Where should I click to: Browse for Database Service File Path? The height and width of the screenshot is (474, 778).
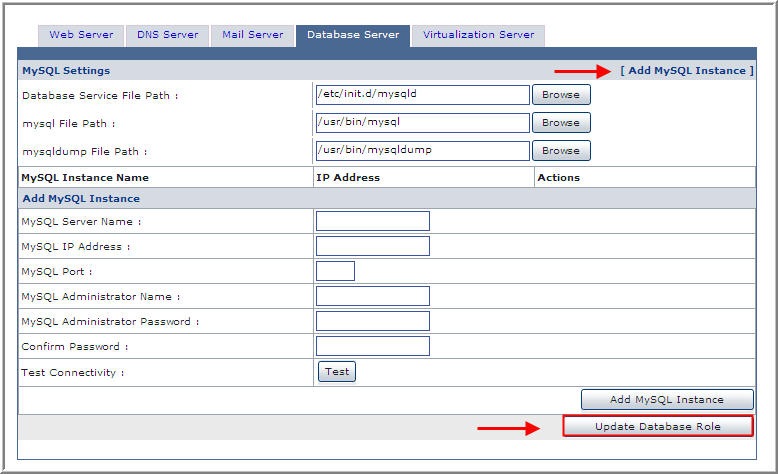click(560, 95)
